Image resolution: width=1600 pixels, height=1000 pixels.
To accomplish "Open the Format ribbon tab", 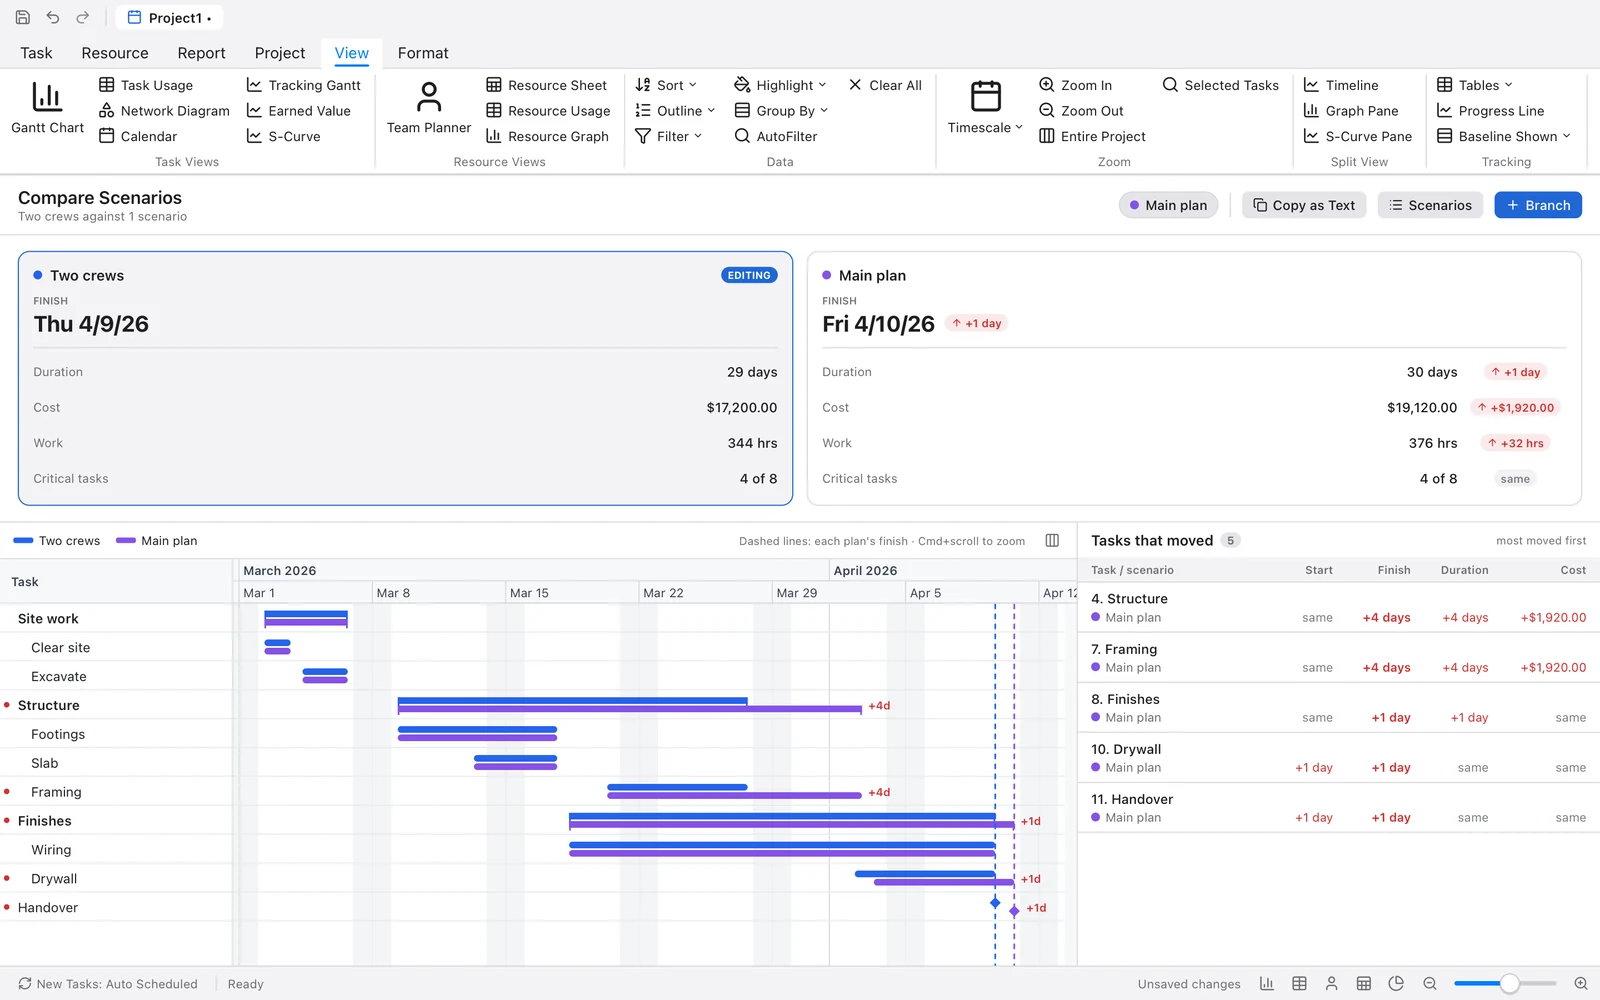I will pyautogui.click(x=423, y=53).
